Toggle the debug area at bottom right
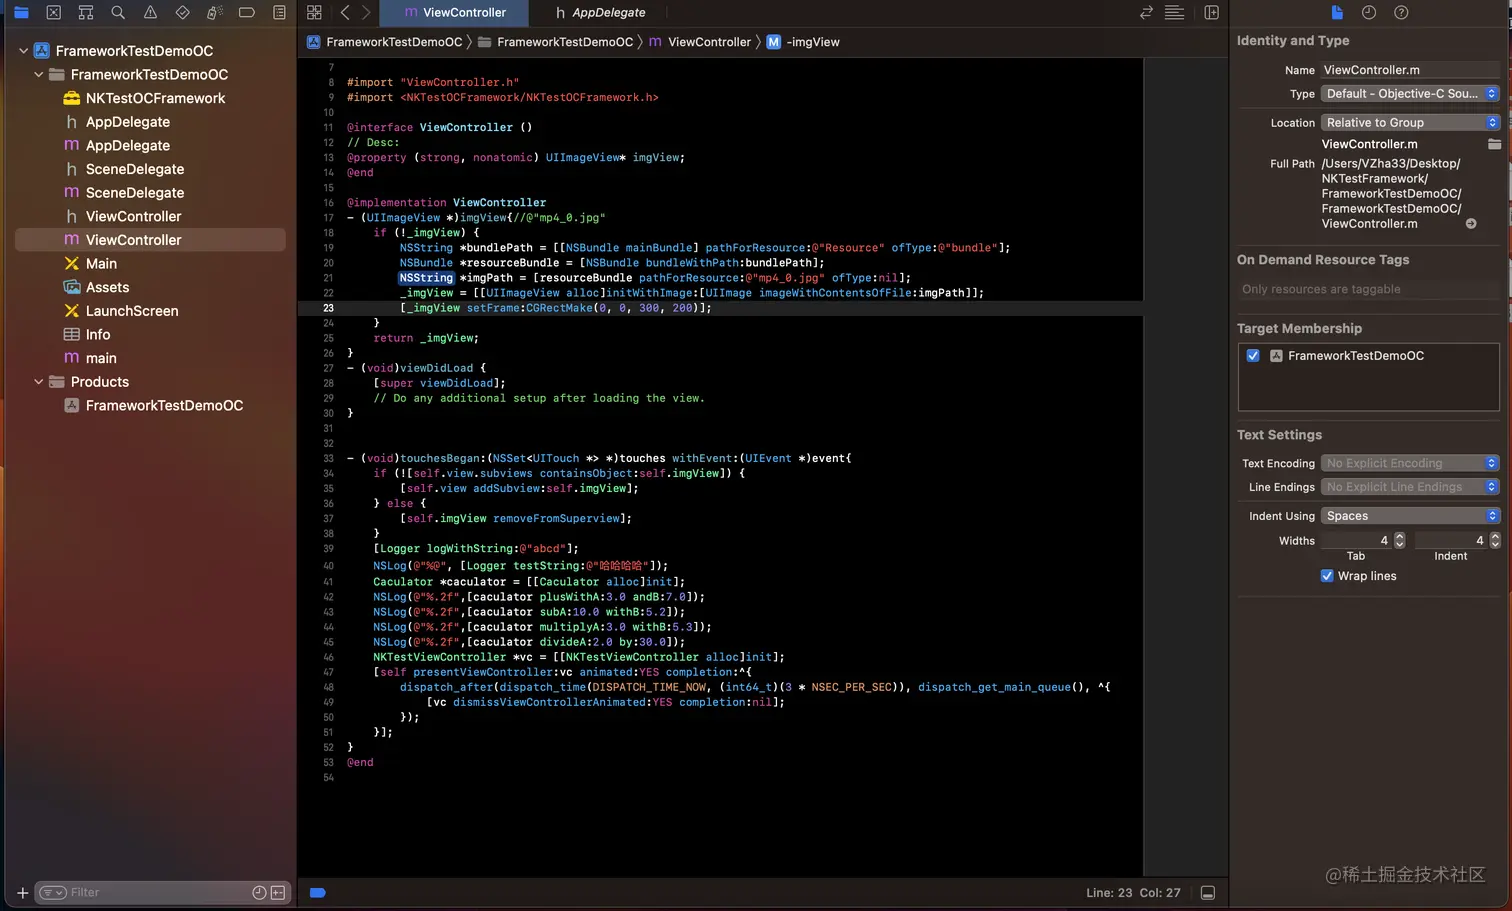This screenshot has width=1512, height=911. pyautogui.click(x=1208, y=893)
